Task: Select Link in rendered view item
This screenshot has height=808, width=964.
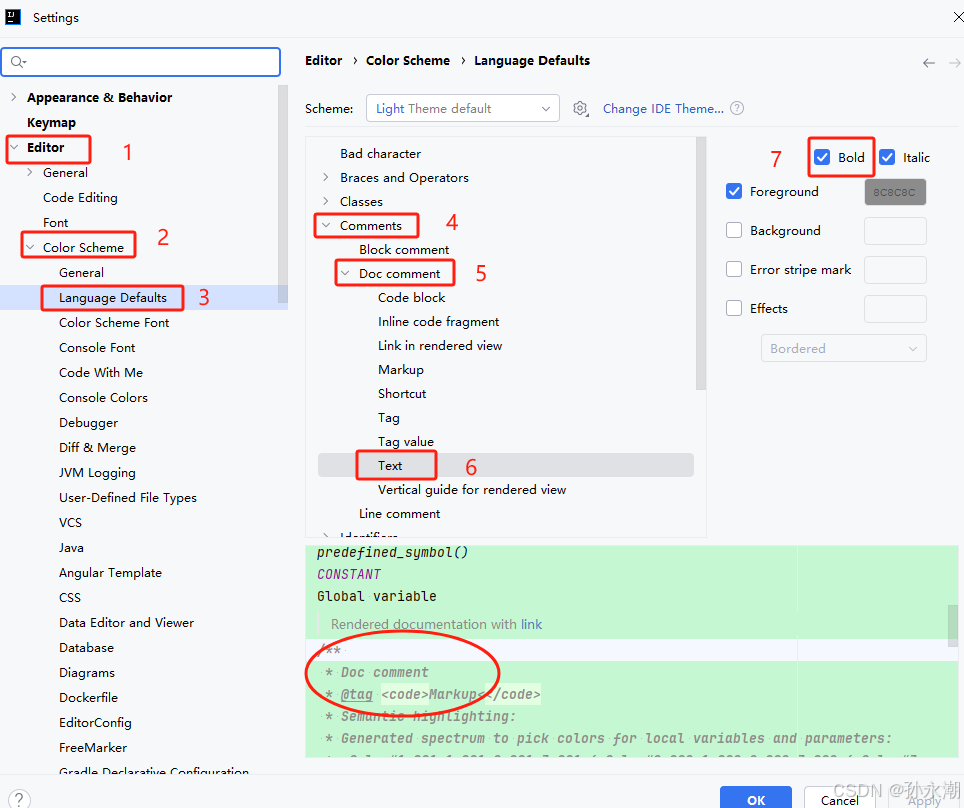Action: pos(440,345)
